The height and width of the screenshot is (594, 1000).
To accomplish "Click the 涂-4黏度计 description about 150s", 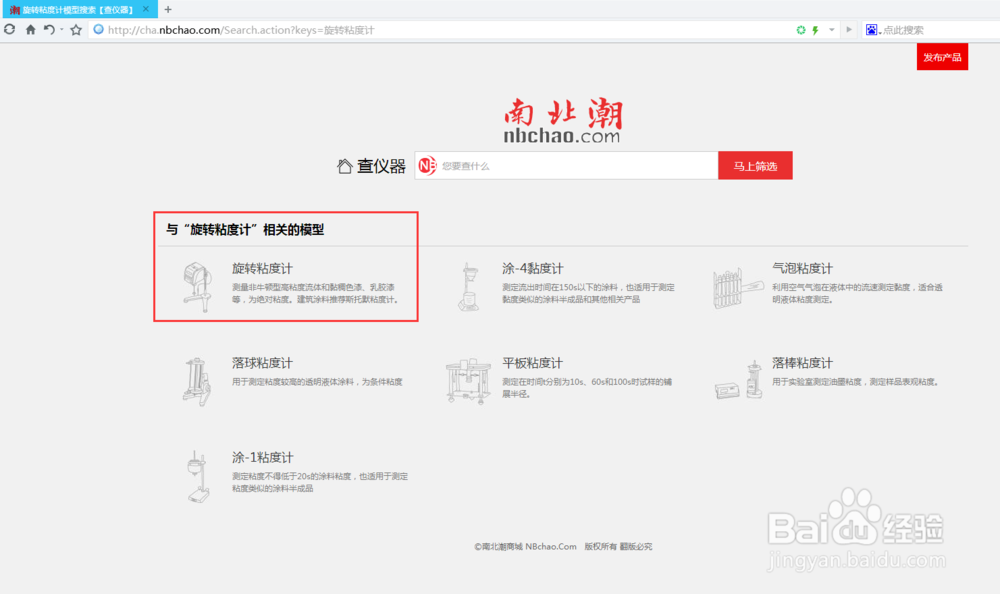I will click(x=588, y=293).
